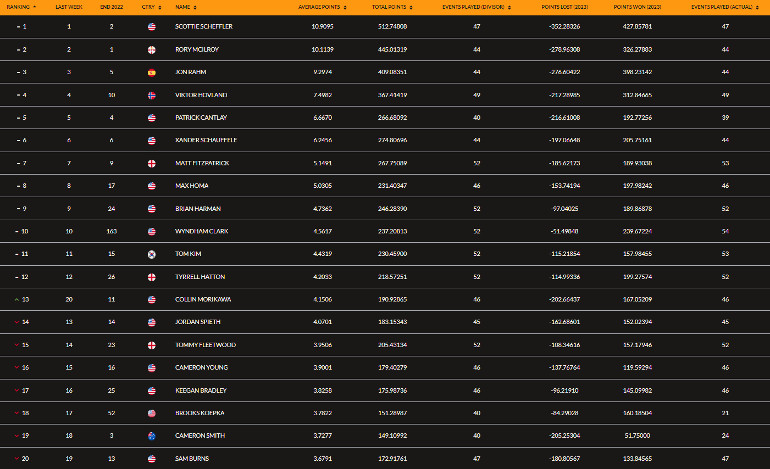This screenshot has height=469, width=770.
Task: Click Viktor Hovland's Norway flag icon
Action: pyautogui.click(x=152, y=95)
